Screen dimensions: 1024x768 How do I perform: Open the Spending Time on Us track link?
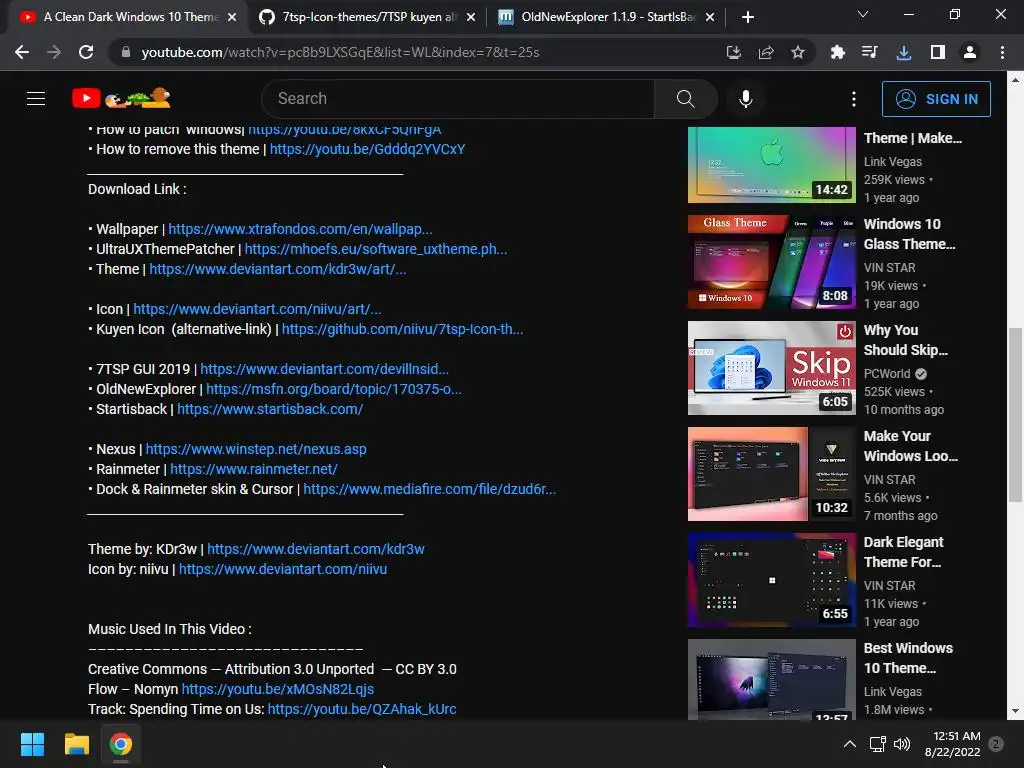coord(362,709)
